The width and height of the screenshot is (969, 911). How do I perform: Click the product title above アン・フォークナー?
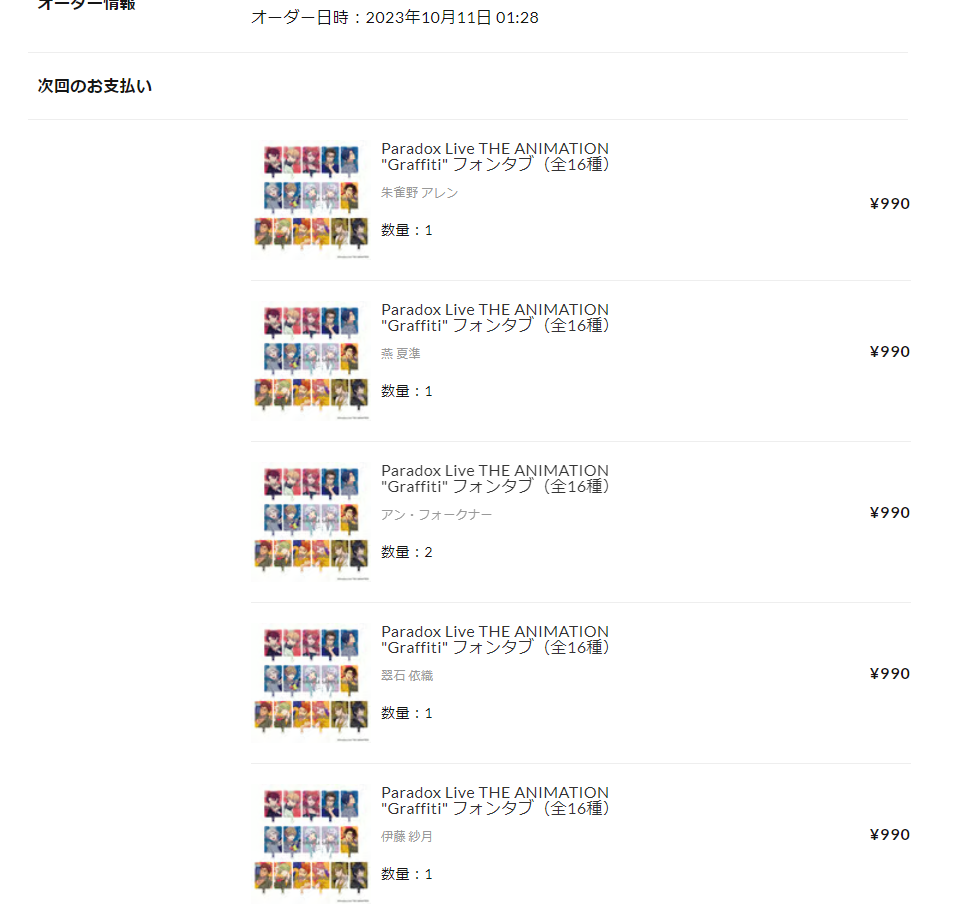(x=495, y=478)
